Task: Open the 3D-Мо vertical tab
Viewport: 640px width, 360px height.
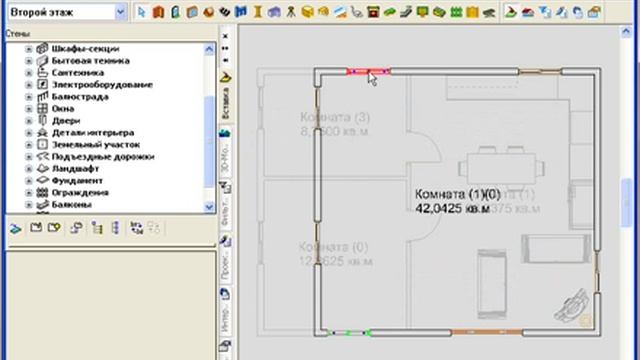Action: point(225,152)
